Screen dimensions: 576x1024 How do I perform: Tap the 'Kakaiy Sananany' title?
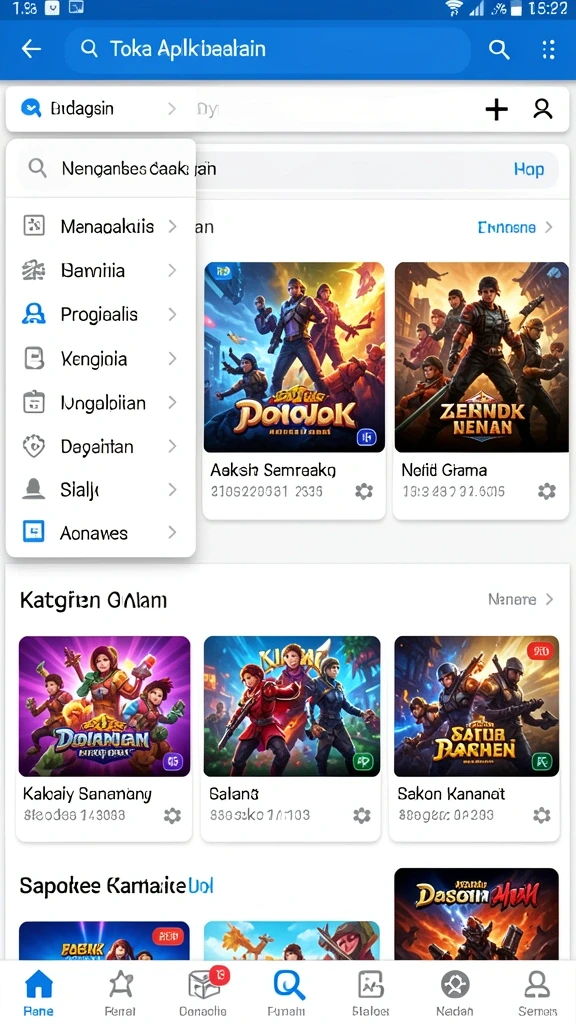click(88, 794)
